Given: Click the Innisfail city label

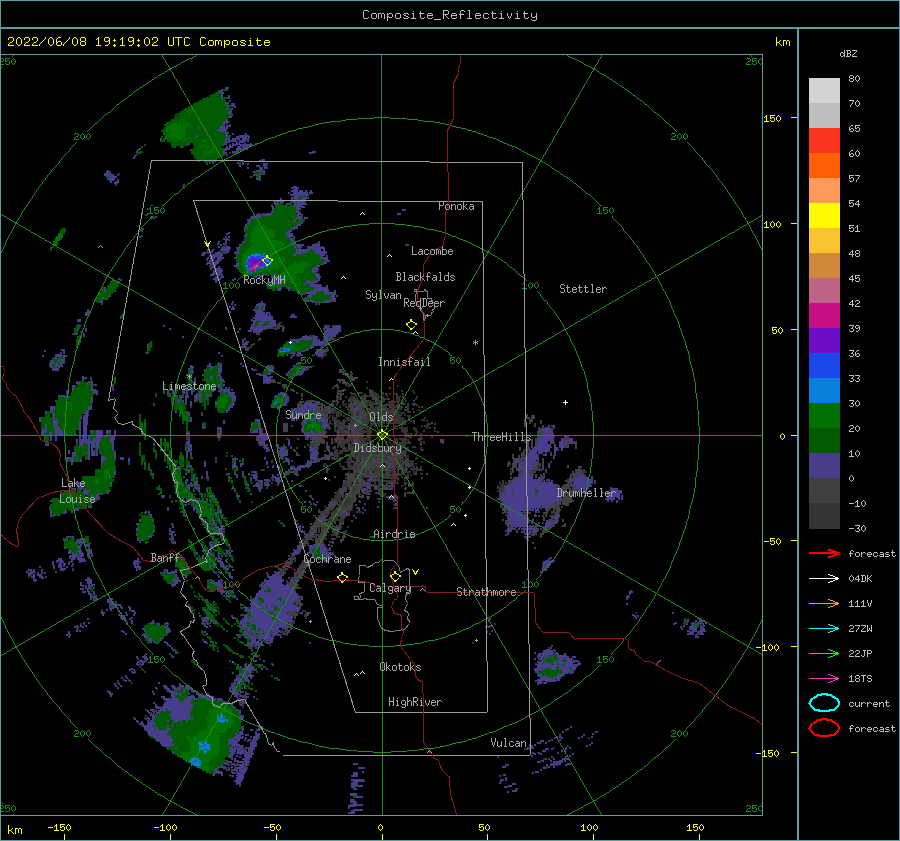Looking at the screenshot, I should [x=404, y=362].
